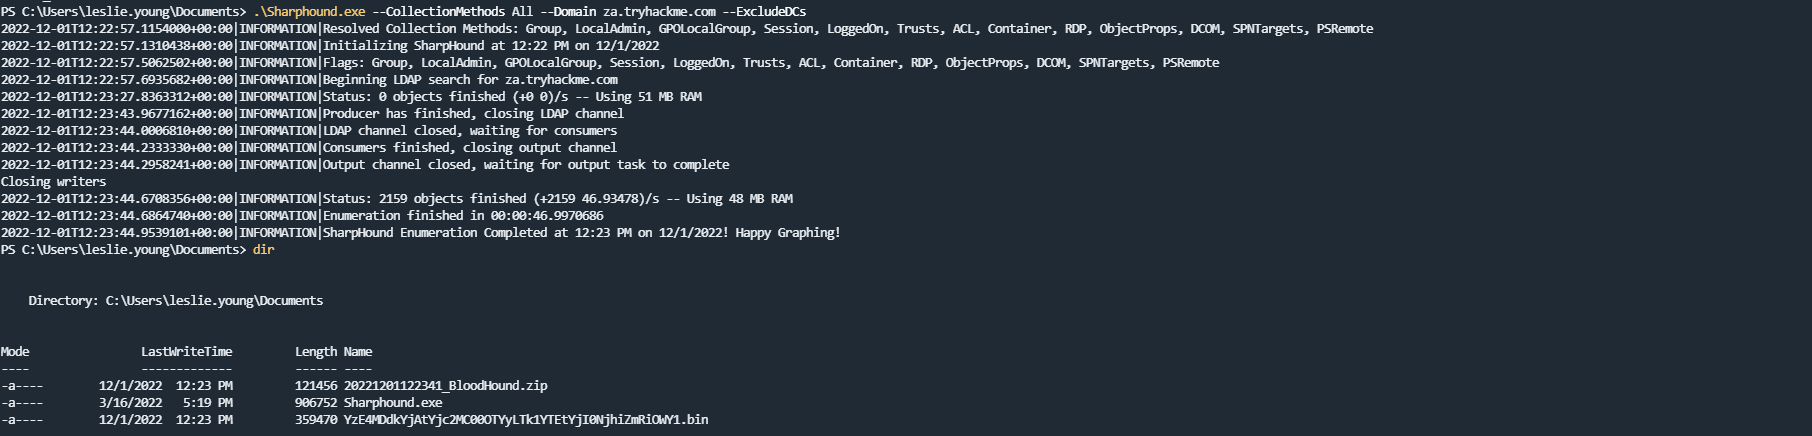Click the 3/16/2022 date in listing
This screenshot has height=436, width=1812.
click(130, 402)
